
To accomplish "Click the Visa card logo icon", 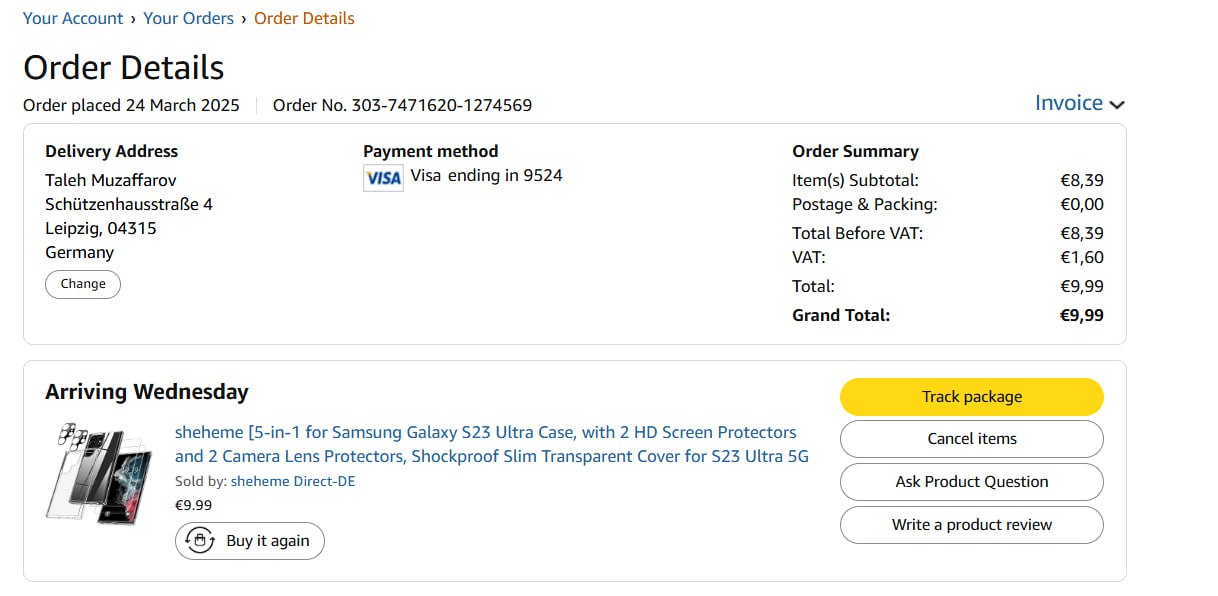I will pos(383,178).
